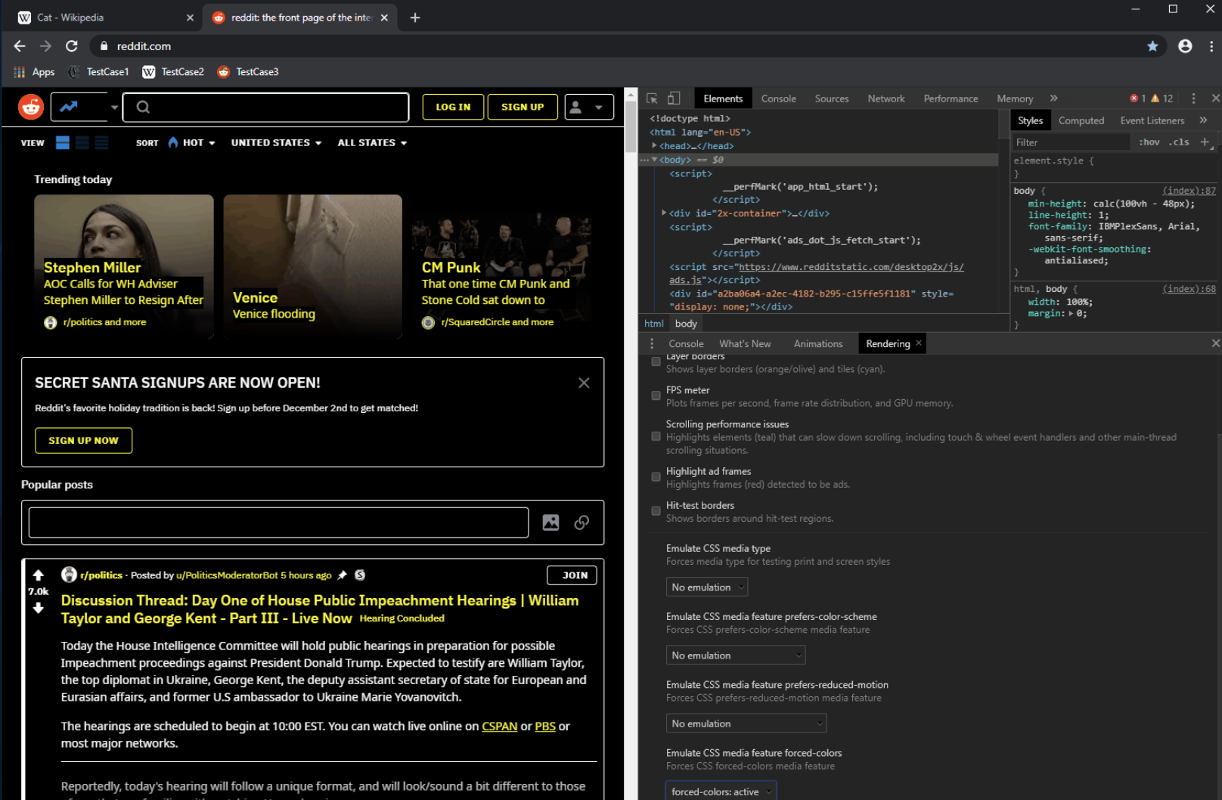Screen dimensions: 1222x800
Task: Upvote the impeachment hearings post
Action: point(38,575)
